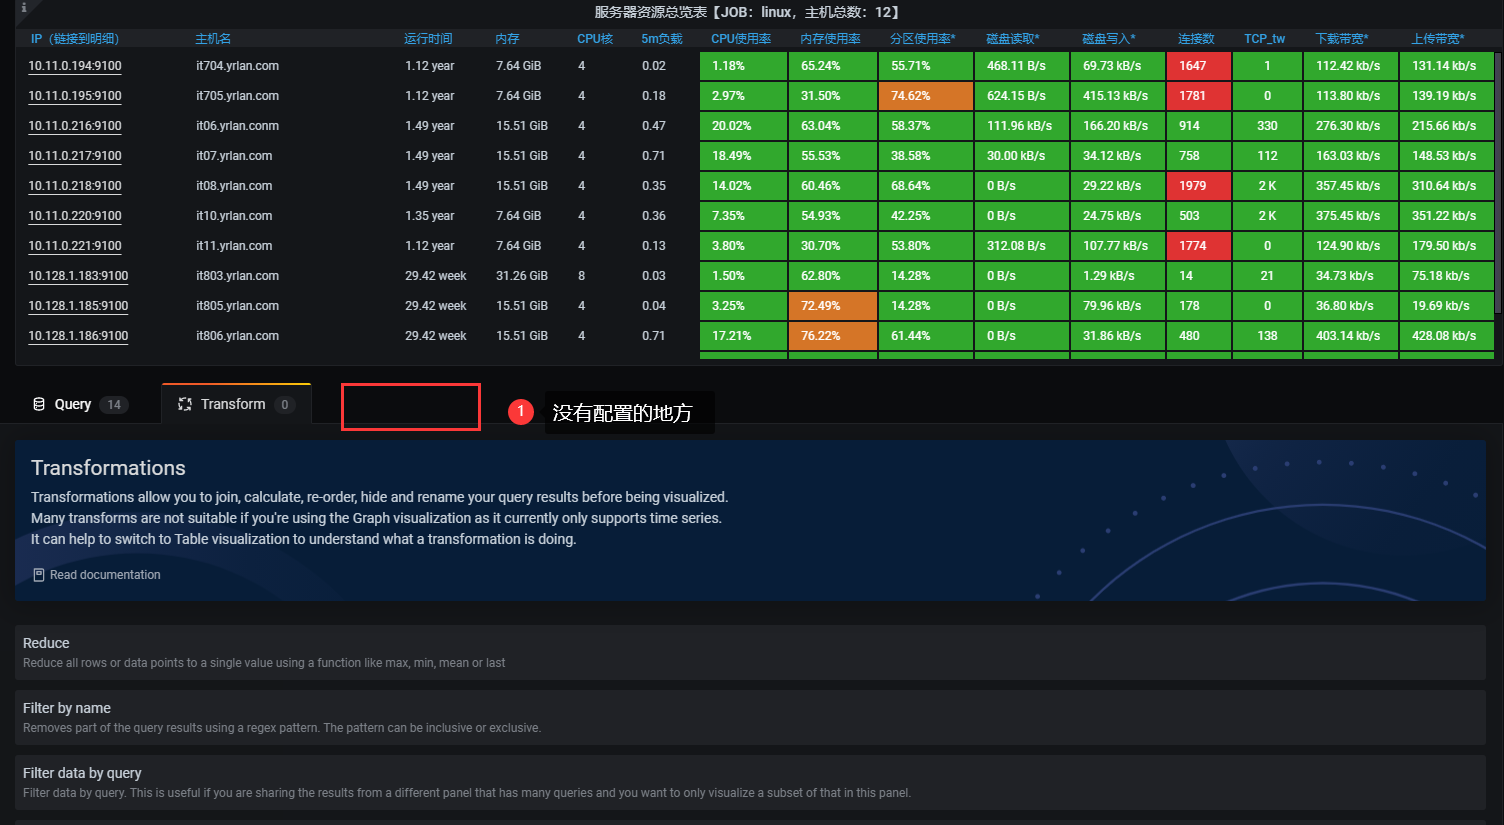Sort by the 运行时间 column header
Image resolution: width=1504 pixels, height=825 pixels.
click(x=428, y=39)
